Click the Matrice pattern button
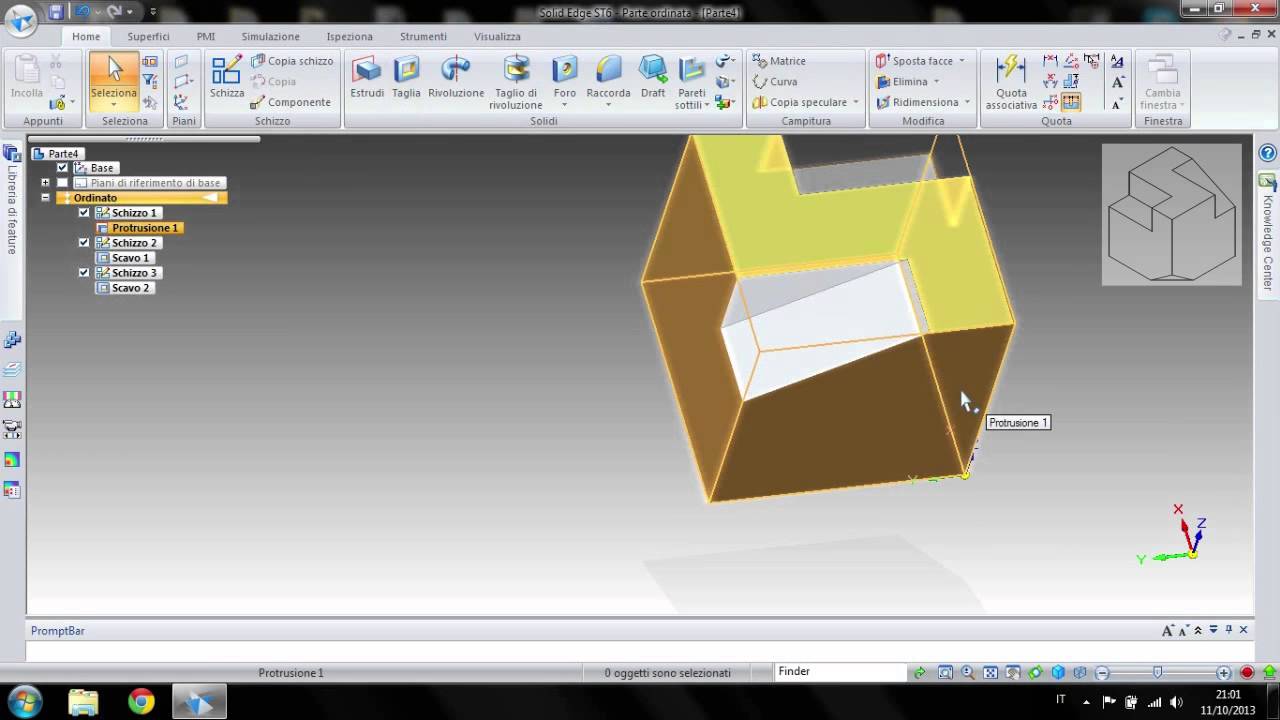 (x=779, y=61)
